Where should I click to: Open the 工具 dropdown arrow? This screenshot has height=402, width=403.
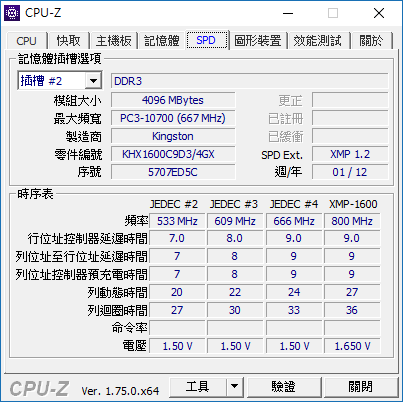point(235,387)
